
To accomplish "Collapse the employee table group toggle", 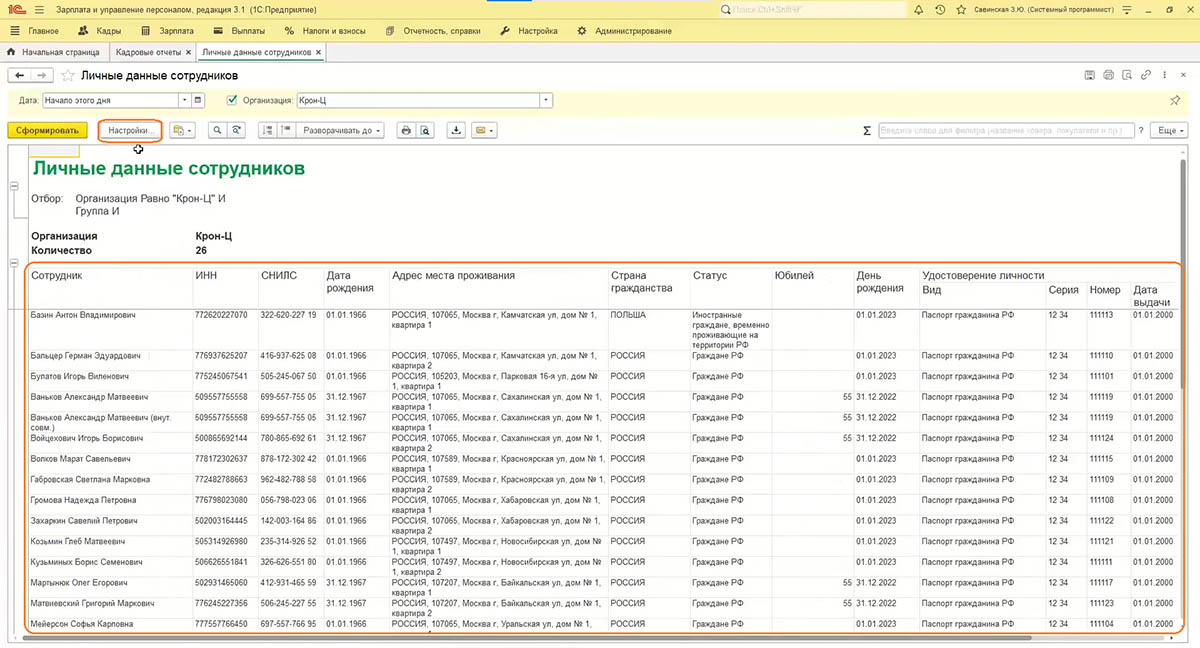I will pos(14,264).
